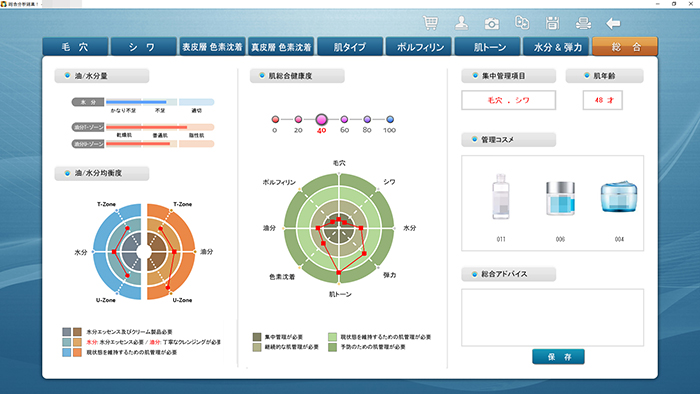Image resolution: width=700 pixels, height=394 pixels.
Task: Click the 水分 moisture level bar
Action: 160,102
